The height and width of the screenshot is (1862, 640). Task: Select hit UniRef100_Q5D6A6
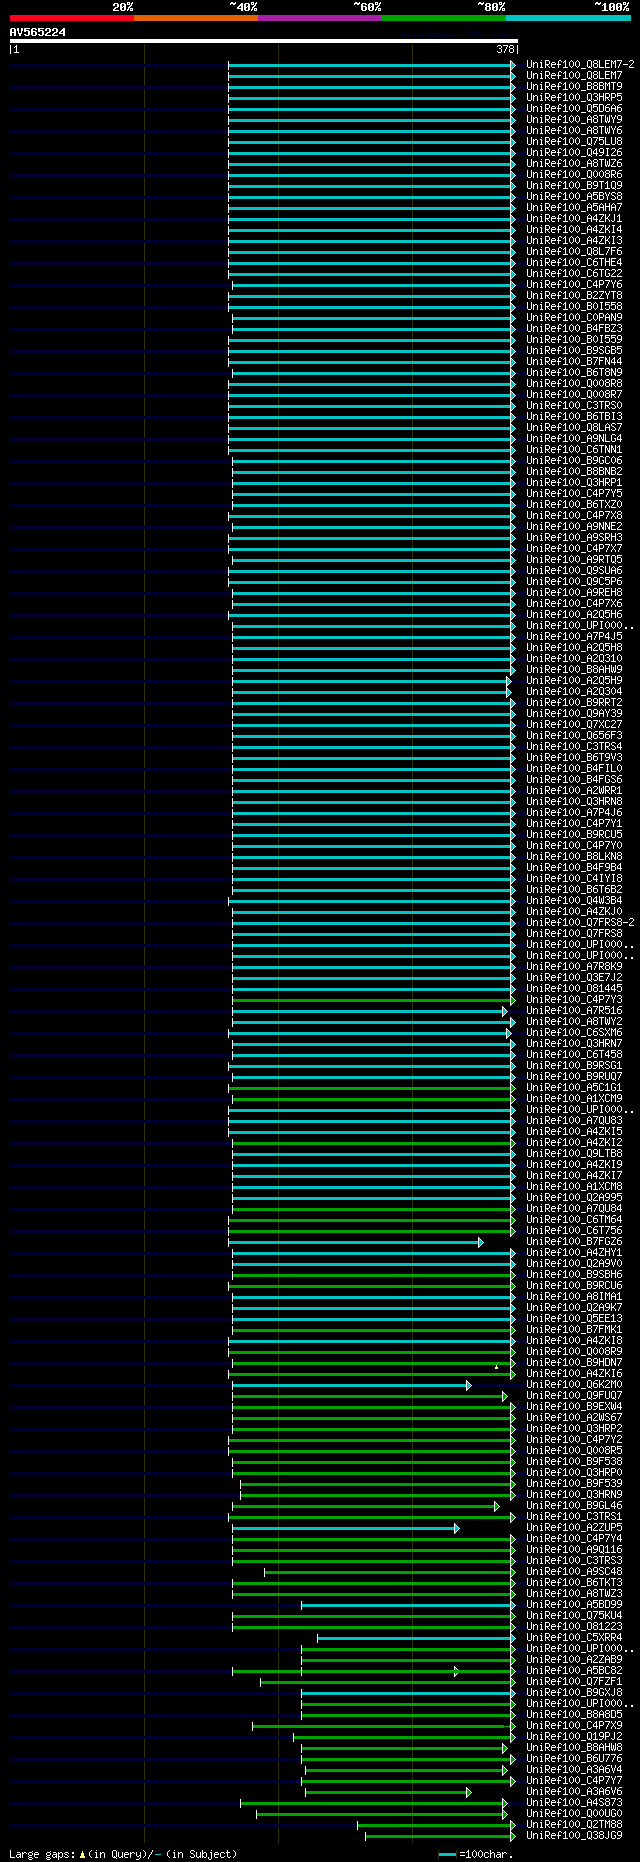(x=574, y=108)
